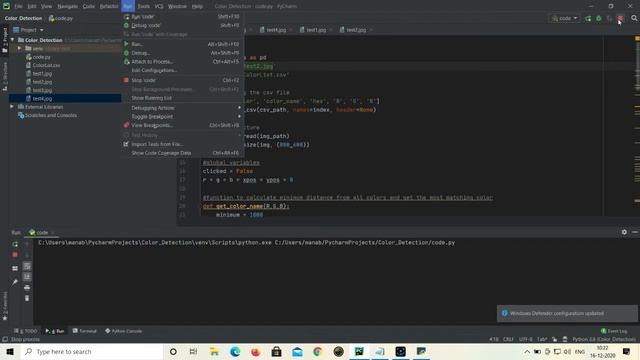Toggle soft-wrap in the Run console
The image size is (640, 360).
tap(27, 266)
